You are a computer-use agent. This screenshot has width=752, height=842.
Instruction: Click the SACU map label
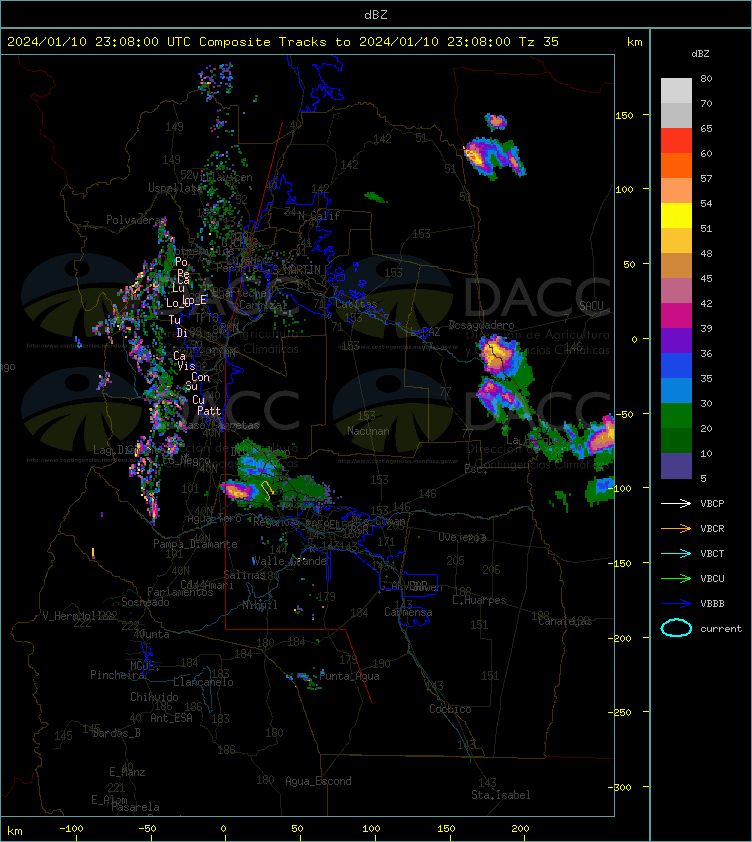coord(591,306)
